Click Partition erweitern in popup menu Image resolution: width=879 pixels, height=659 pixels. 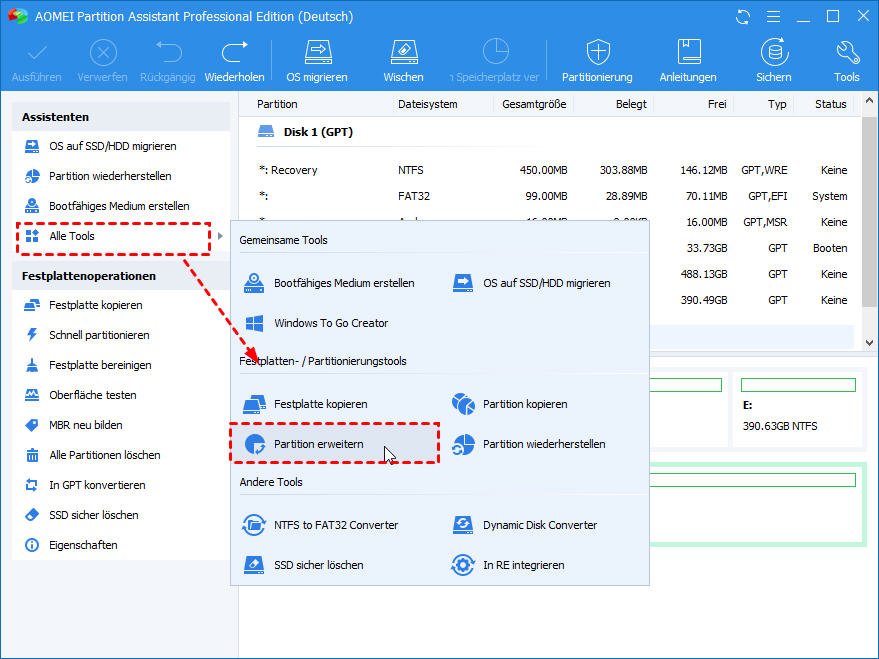[334, 444]
